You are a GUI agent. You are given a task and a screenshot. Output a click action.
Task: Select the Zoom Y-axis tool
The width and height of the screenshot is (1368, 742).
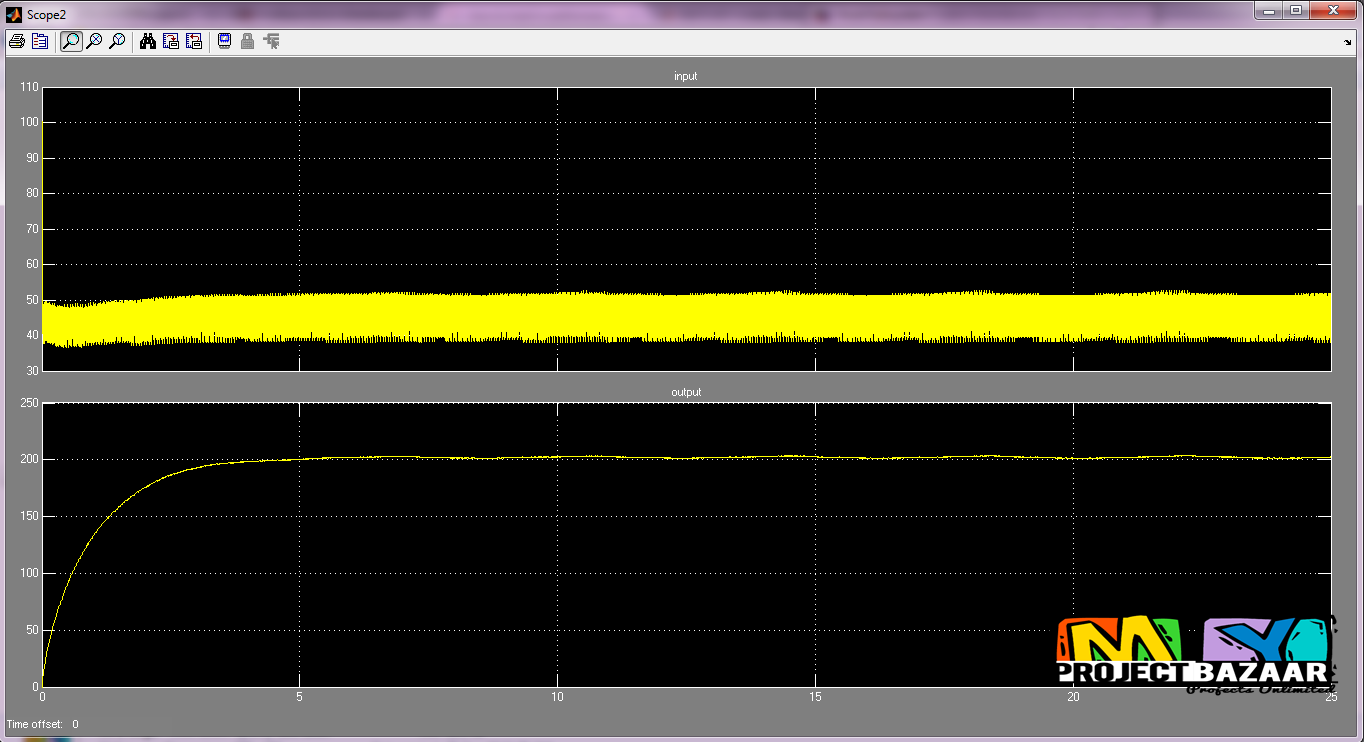click(117, 41)
